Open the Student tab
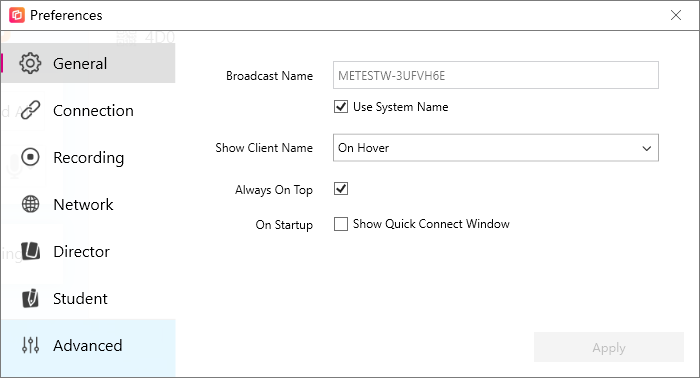The height and width of the screenshot is (378, 700). 88,298
